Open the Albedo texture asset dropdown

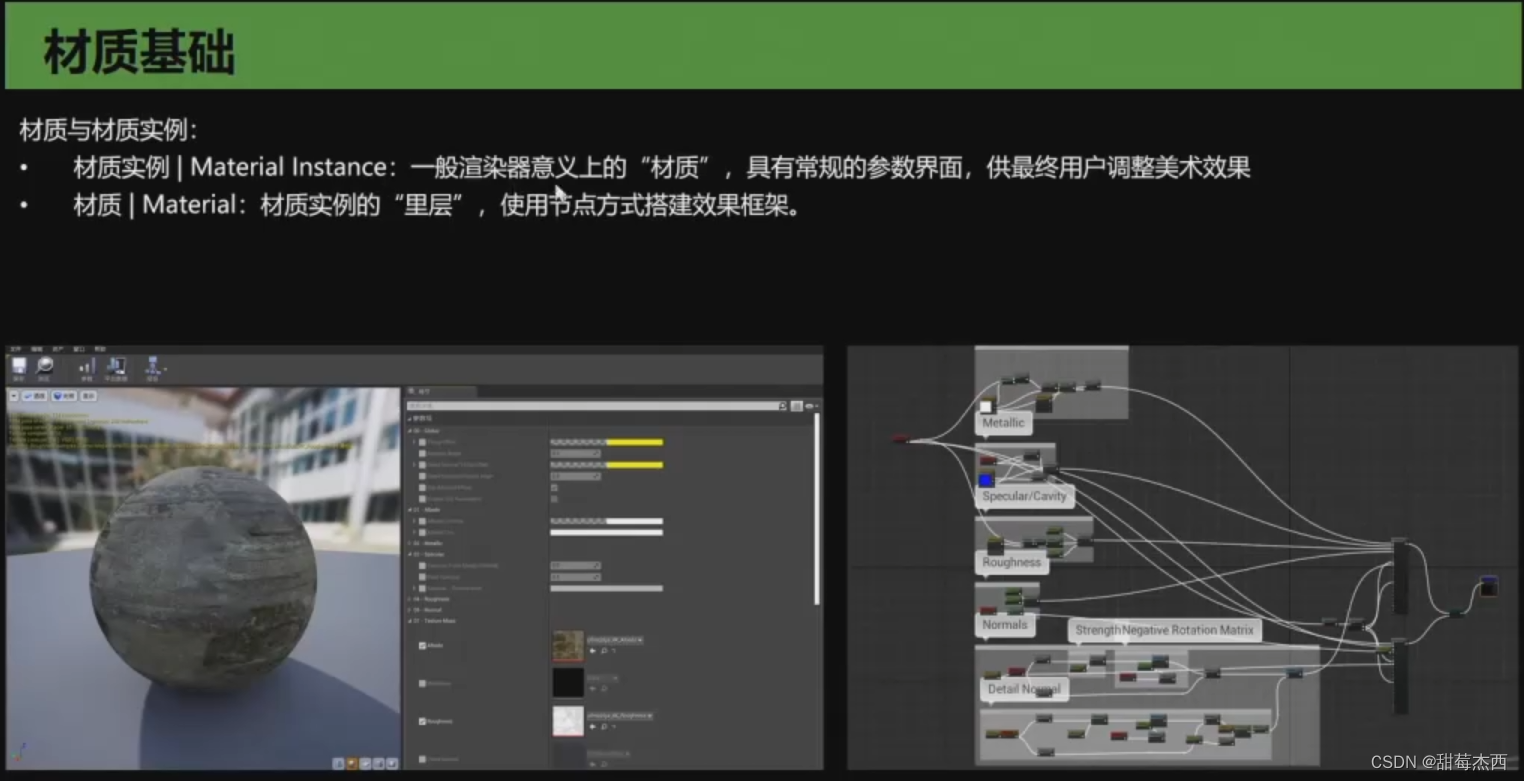(x=615, y=640)
